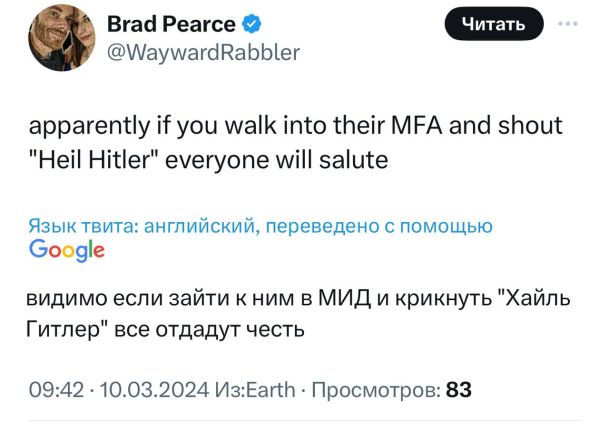Click the Google logo
The width and height of the screenshot is (609, 423).
tap(67, 250)
